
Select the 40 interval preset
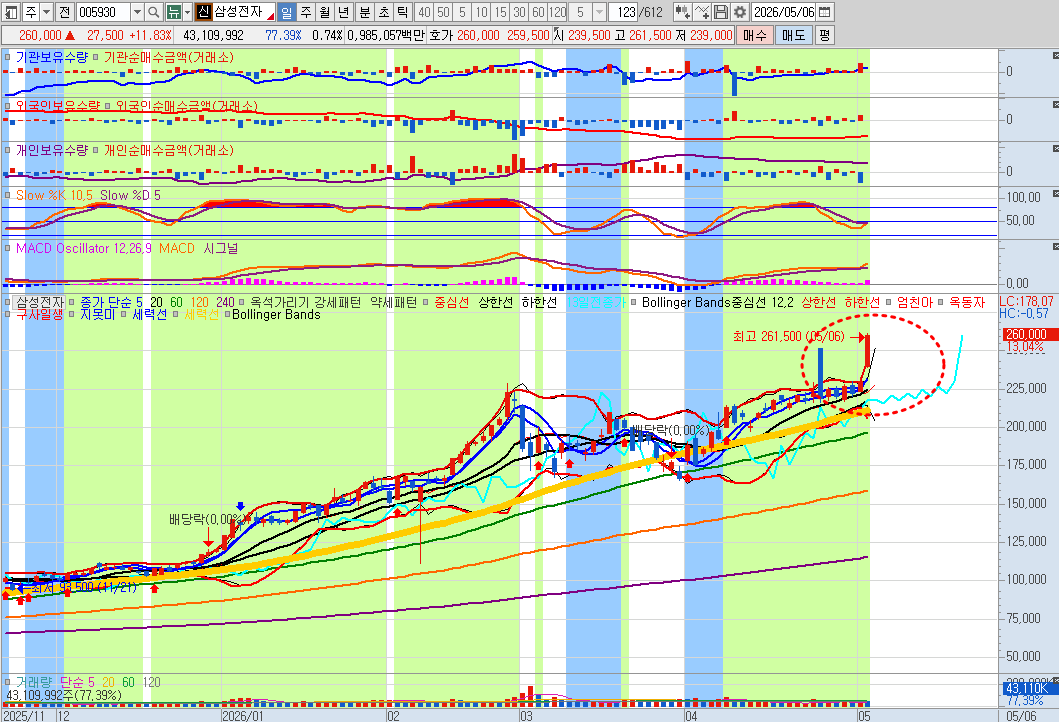click(x=424, y=11)
